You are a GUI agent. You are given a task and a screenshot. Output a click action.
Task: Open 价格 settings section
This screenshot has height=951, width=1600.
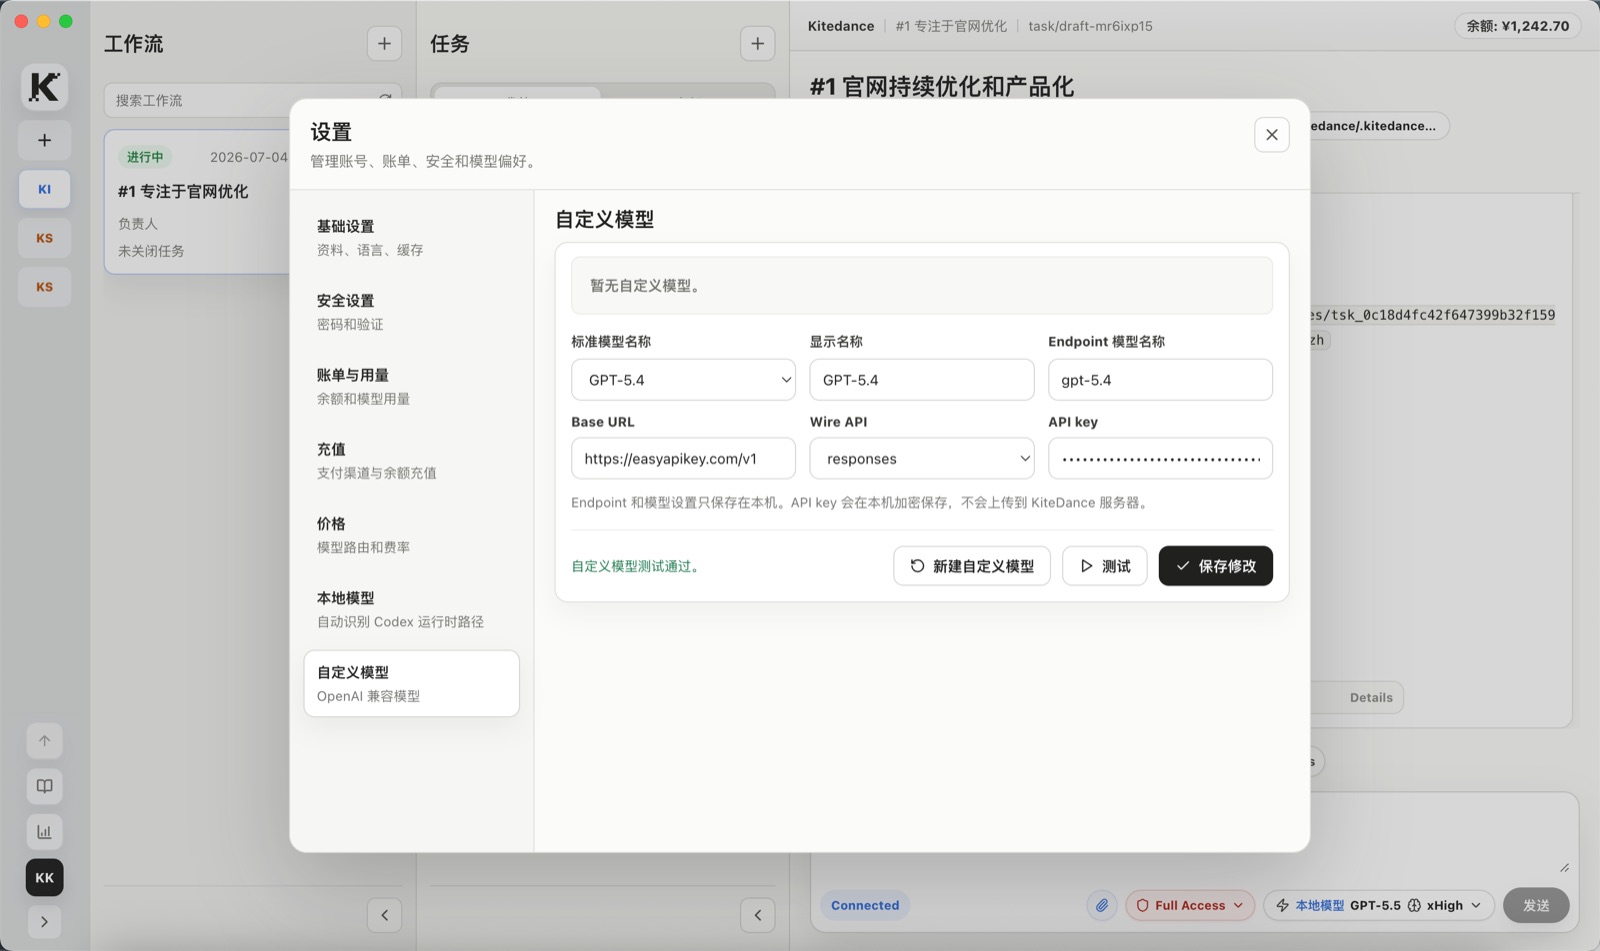[411, 535]
